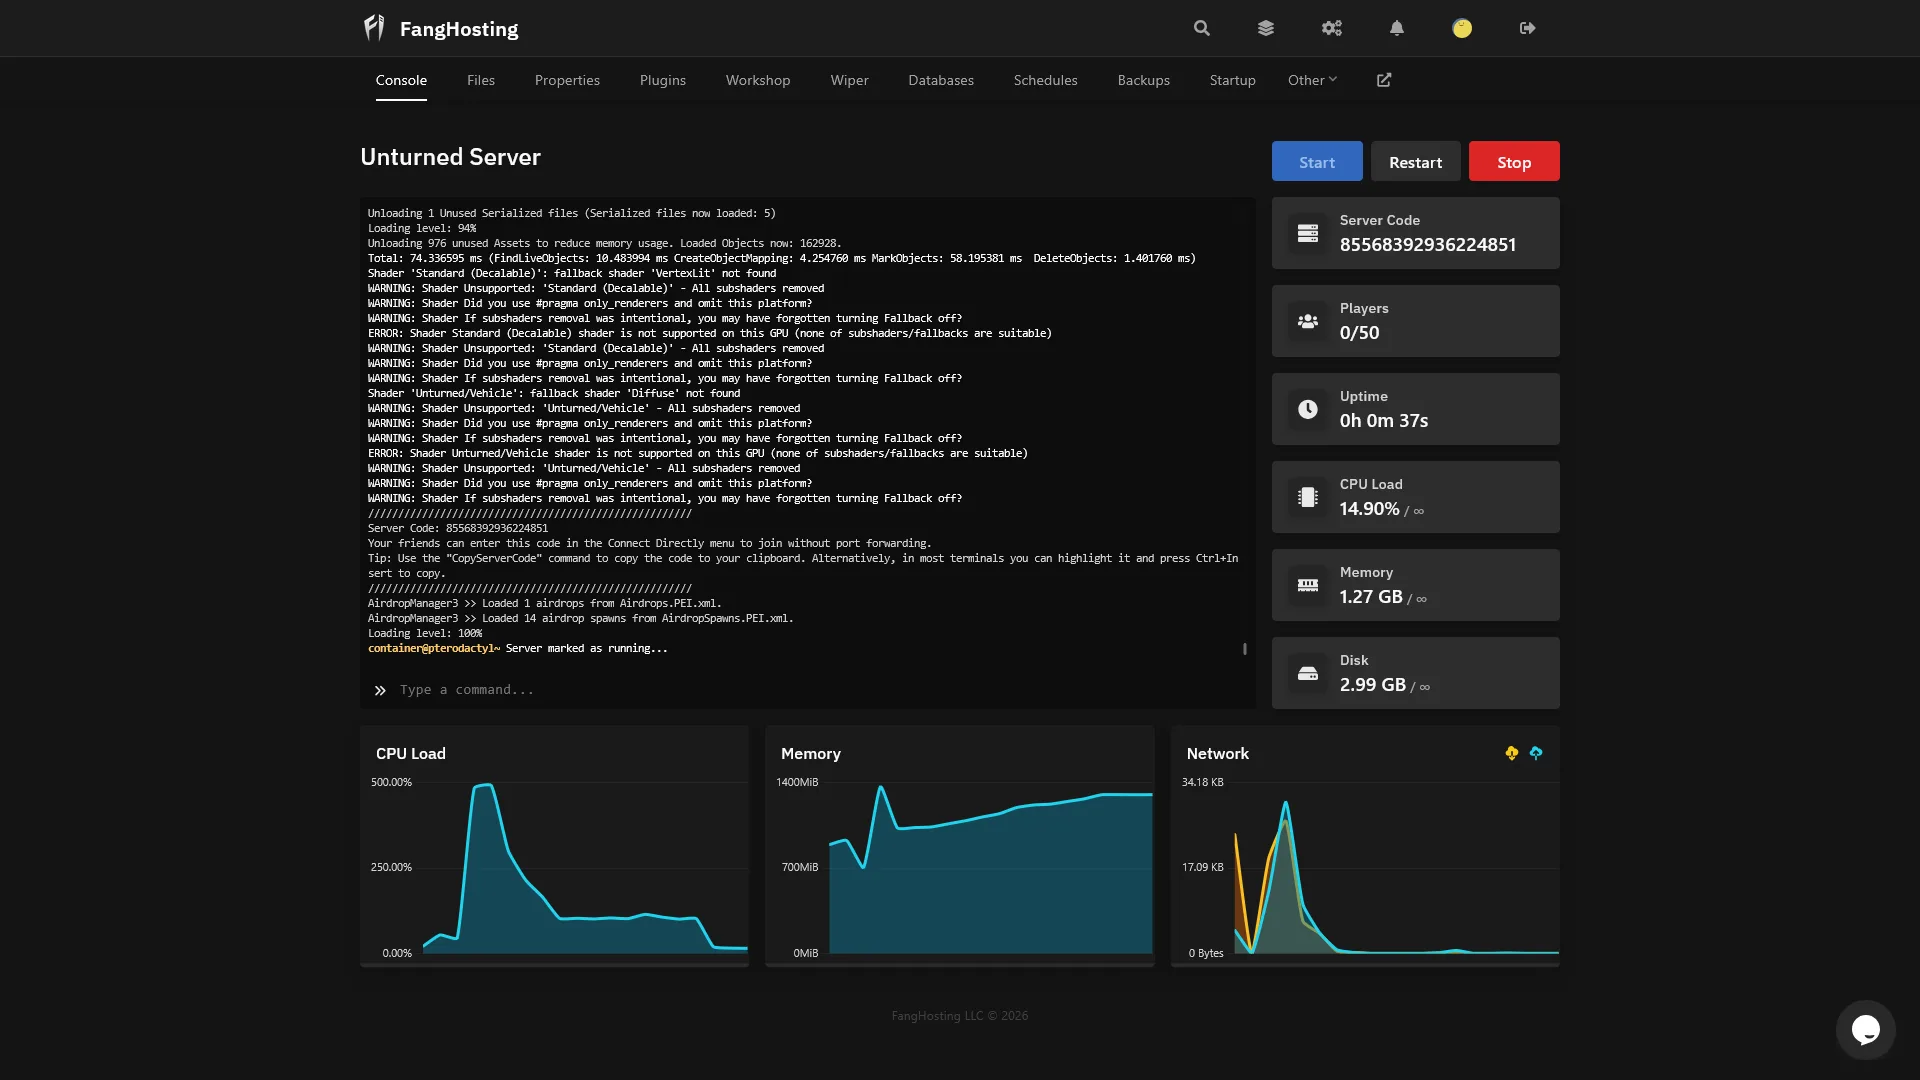Open the Schedules tab
The height and width of the screenshot is (1080, 1920).
[1046, 80]
